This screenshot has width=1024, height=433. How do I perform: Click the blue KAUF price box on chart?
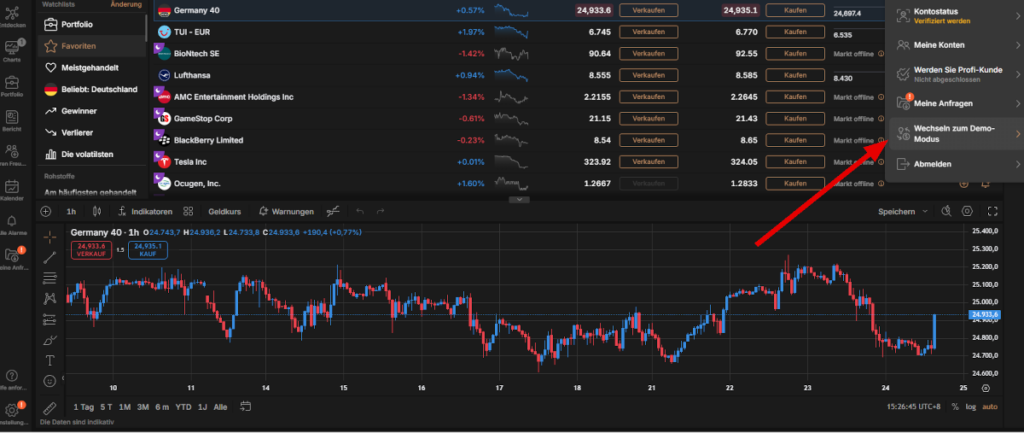(148, 250)
